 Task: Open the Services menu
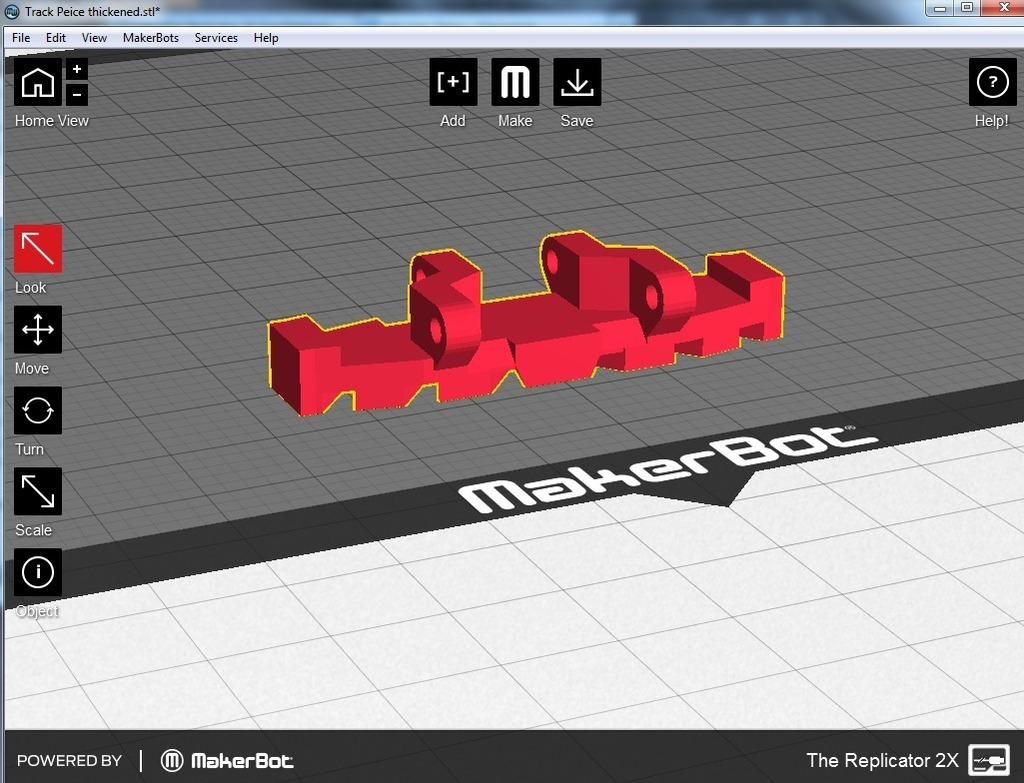216,37
